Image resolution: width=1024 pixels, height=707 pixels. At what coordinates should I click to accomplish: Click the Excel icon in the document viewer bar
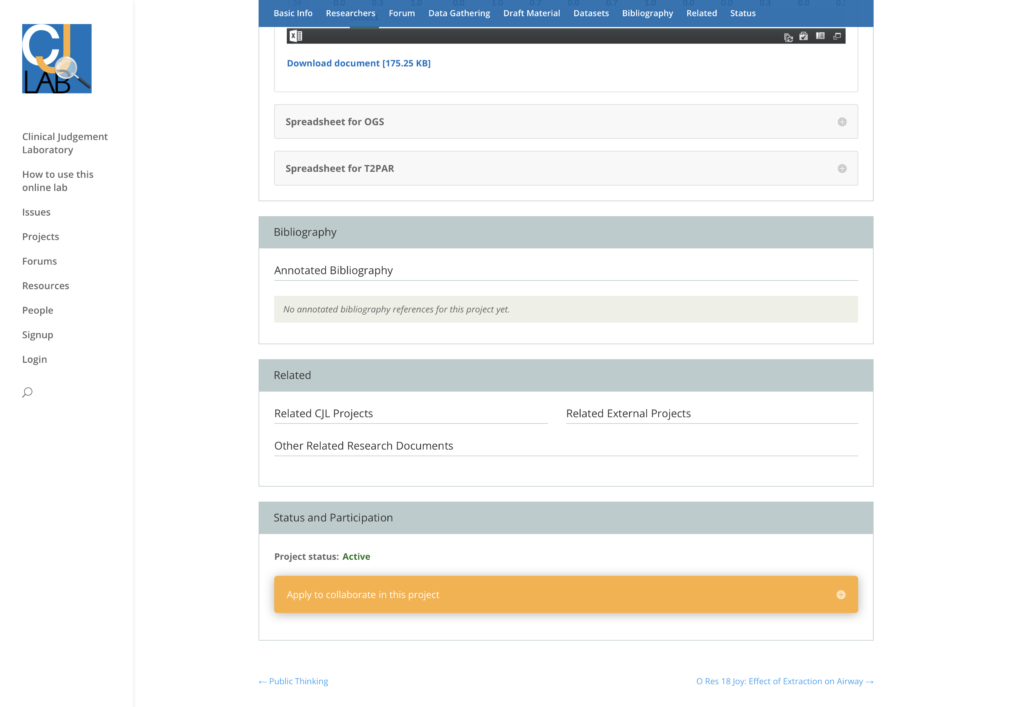coord(296,36)
